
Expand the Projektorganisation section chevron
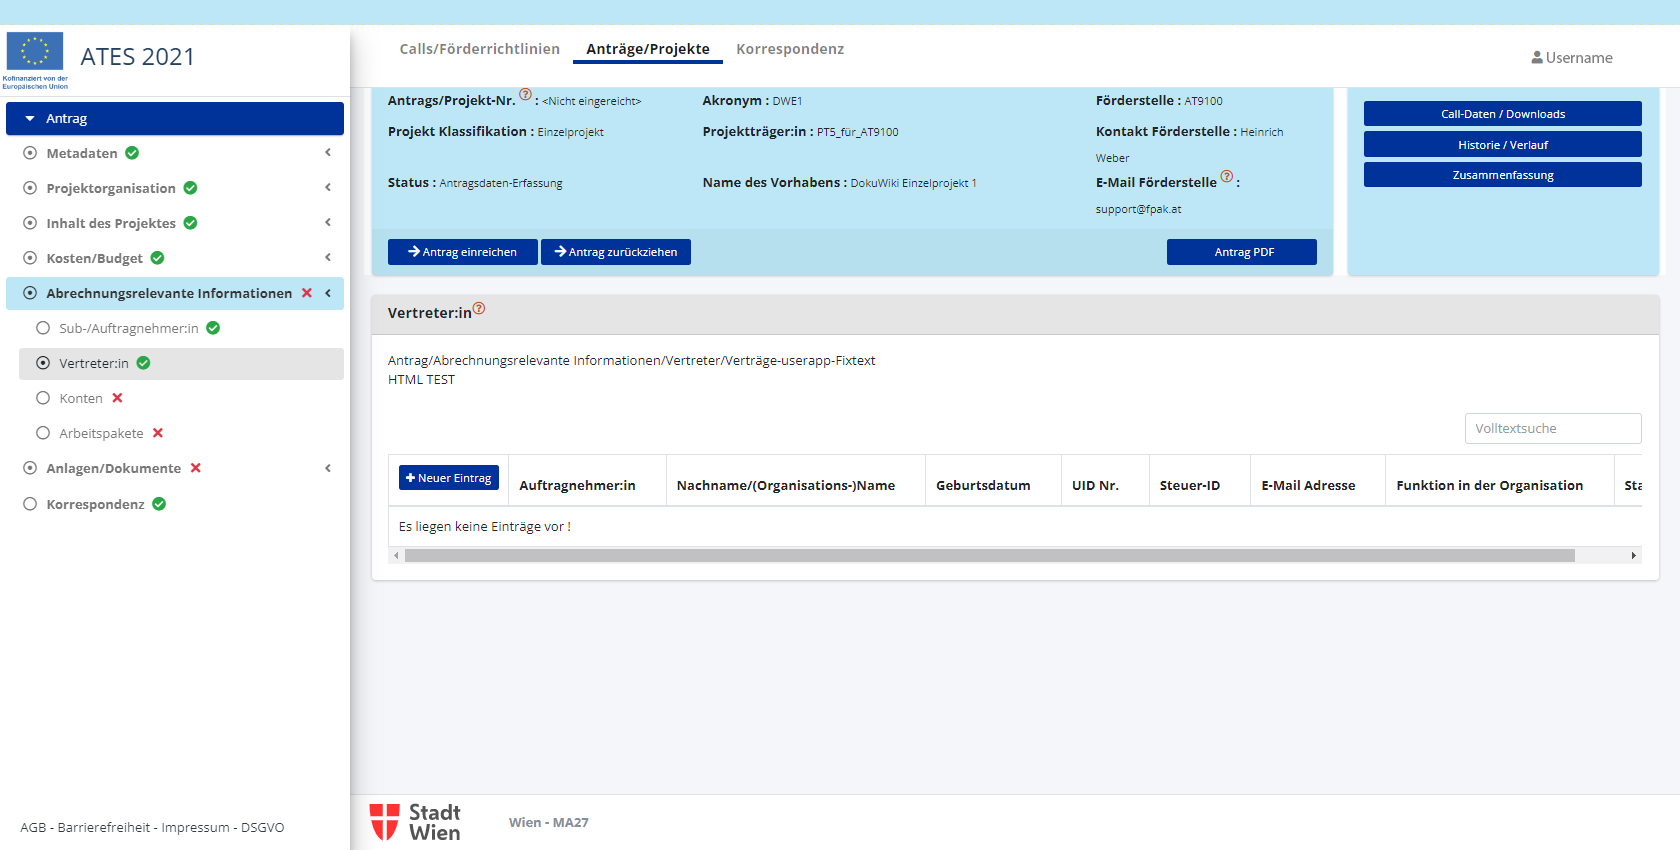327,188
